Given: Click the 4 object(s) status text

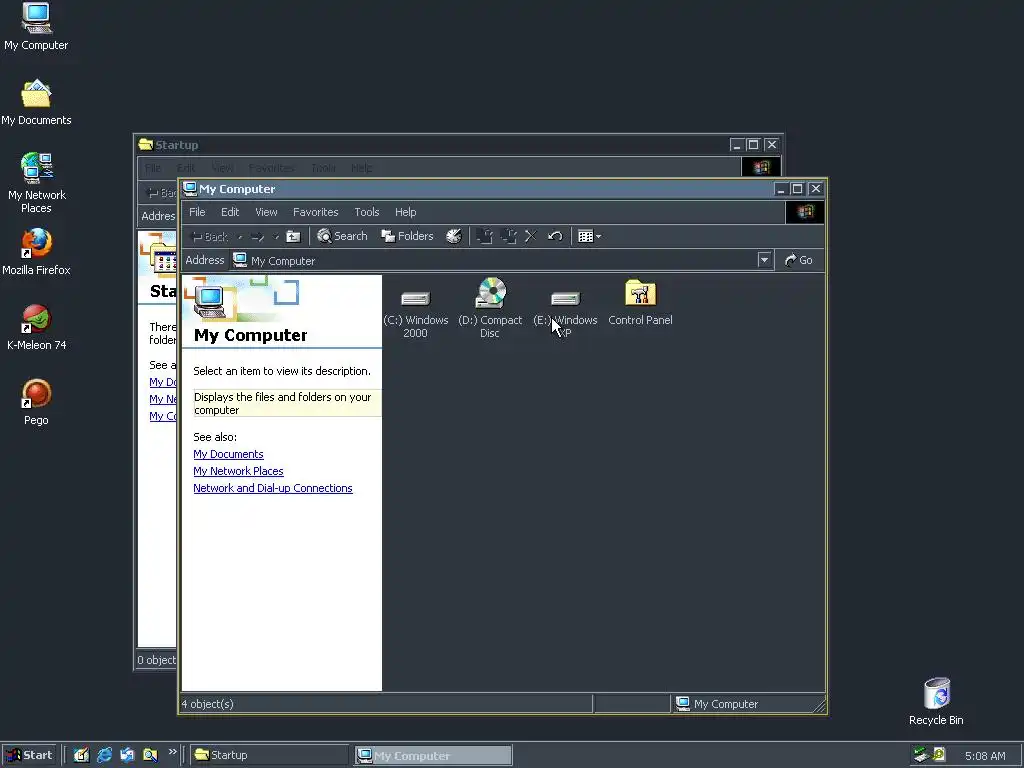Looking at the screenshot, I should pyautogui.click(x=208, y=704).
